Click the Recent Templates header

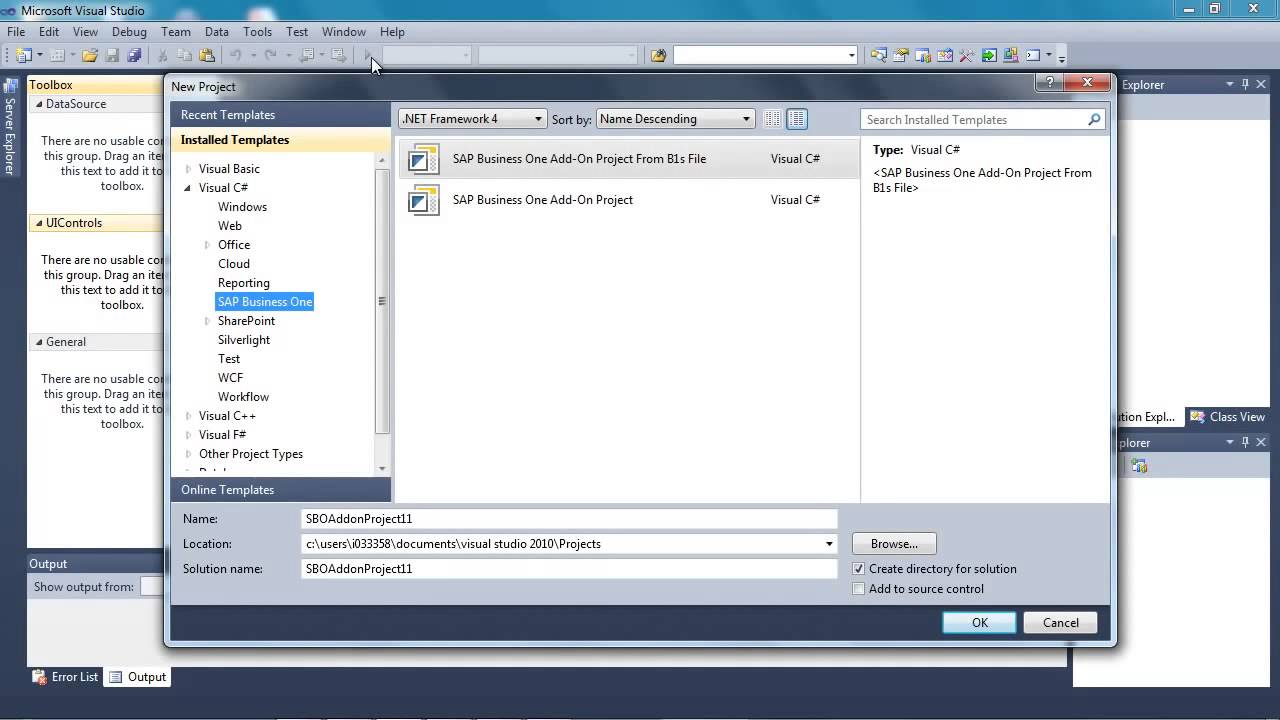(x=281, y=115)
